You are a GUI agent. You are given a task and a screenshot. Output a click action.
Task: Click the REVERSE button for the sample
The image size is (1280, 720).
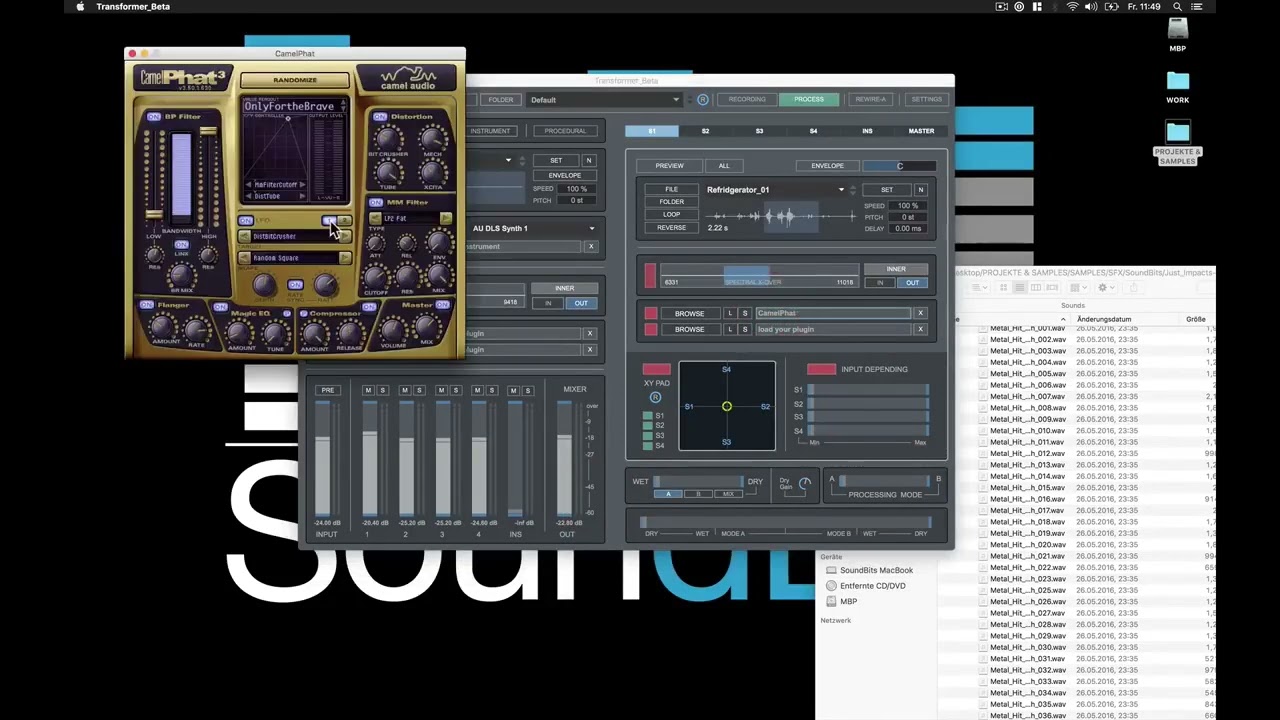pos(672,228)
